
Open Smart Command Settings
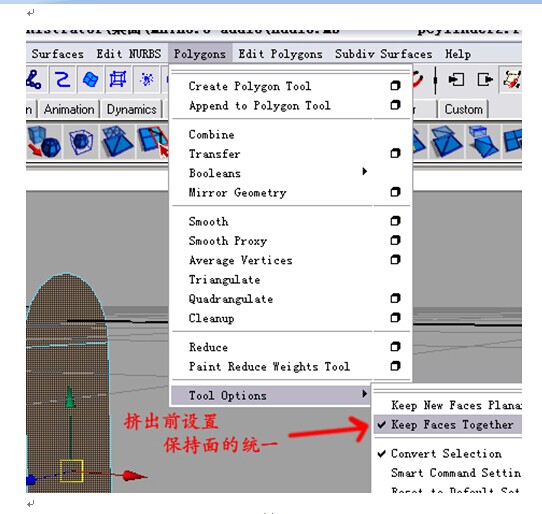pos(456,473)
